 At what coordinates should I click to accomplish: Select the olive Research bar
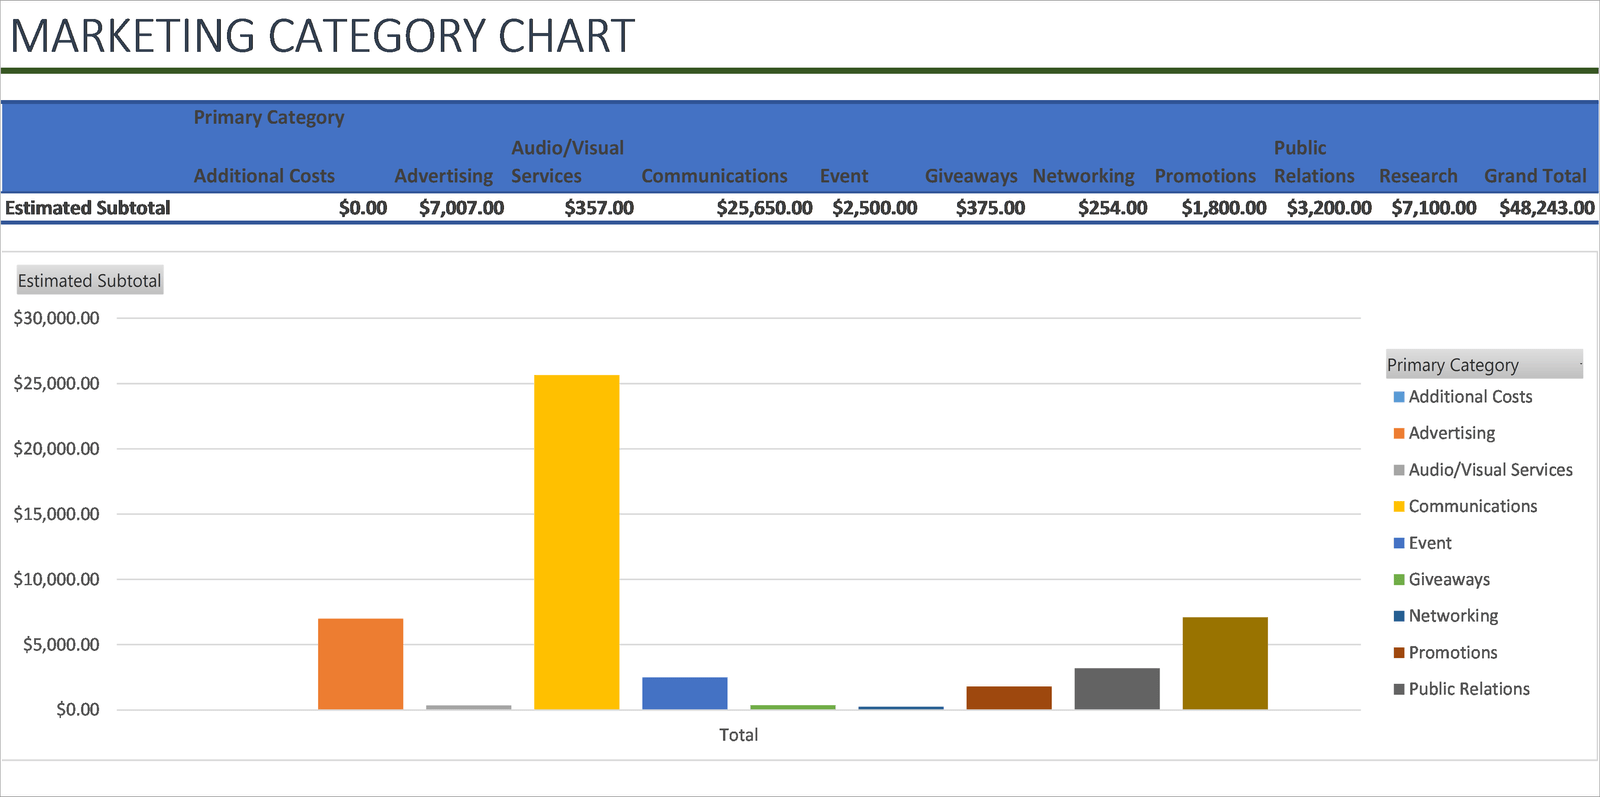1225,663
